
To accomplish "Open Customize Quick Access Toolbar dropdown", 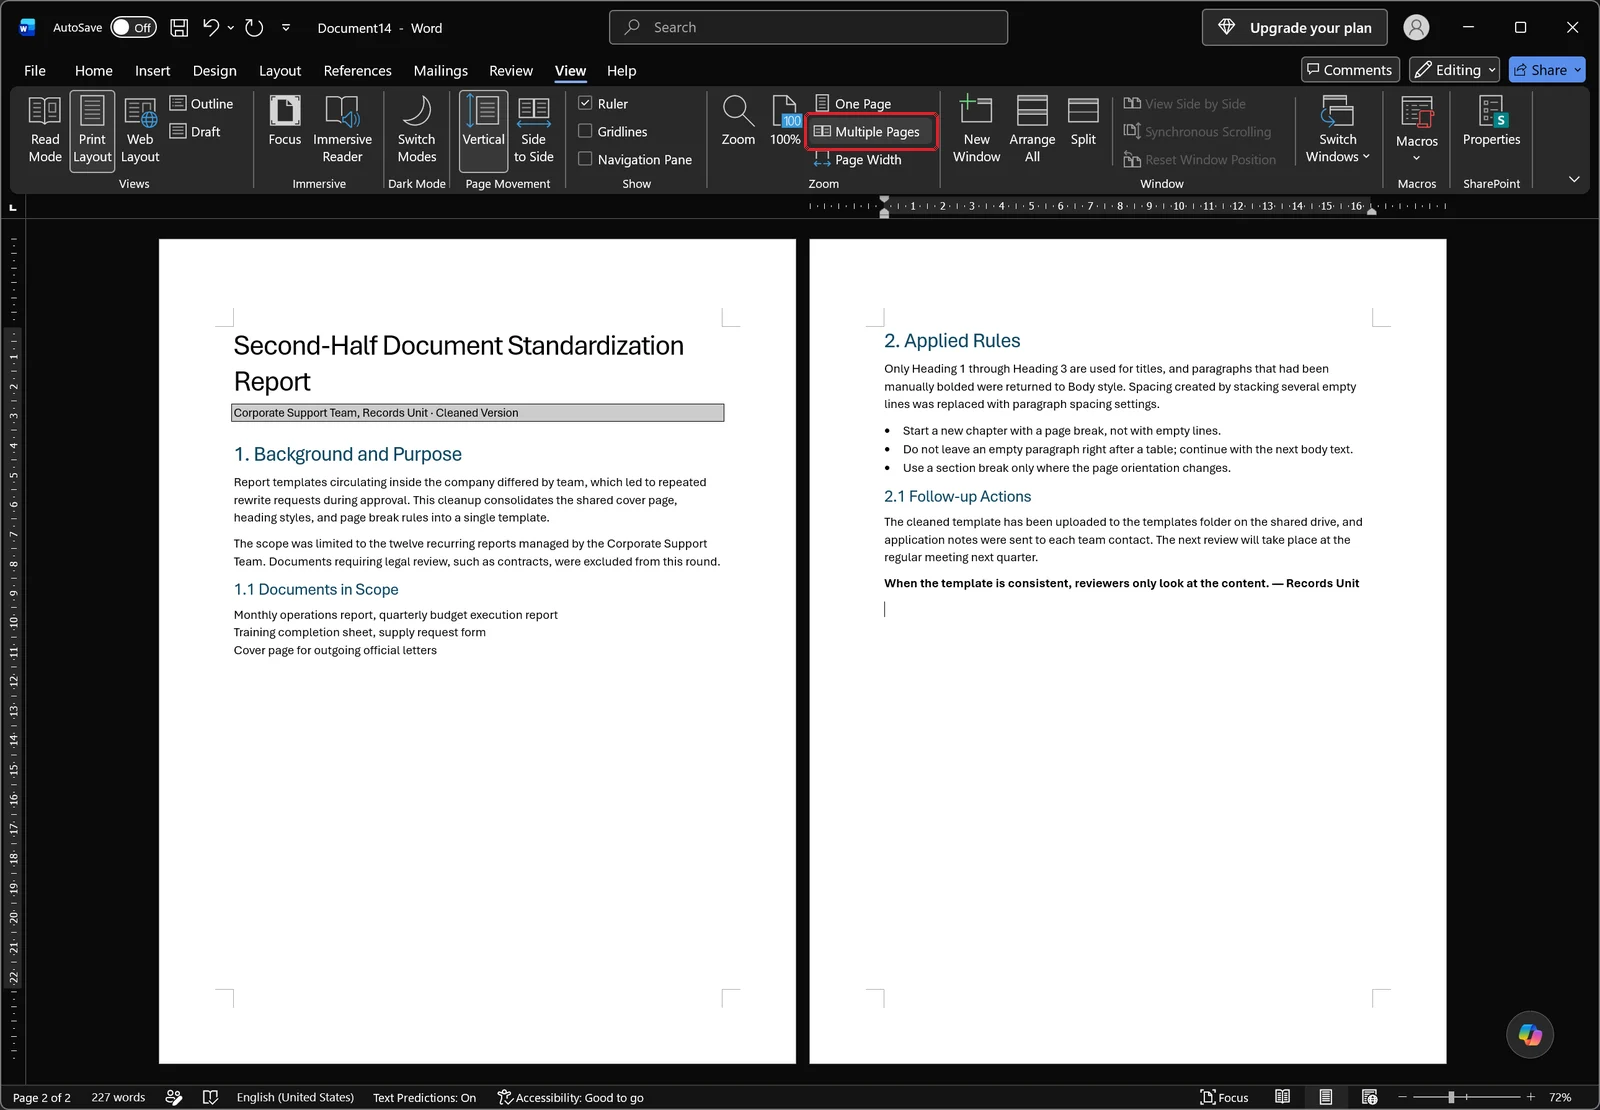I will tap(286, 28).
